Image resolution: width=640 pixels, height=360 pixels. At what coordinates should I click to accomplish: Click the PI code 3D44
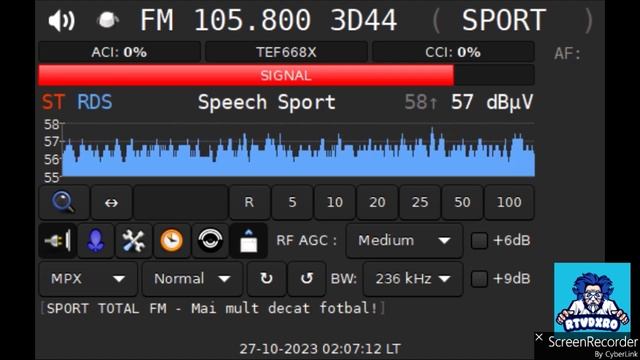[363, 20]
